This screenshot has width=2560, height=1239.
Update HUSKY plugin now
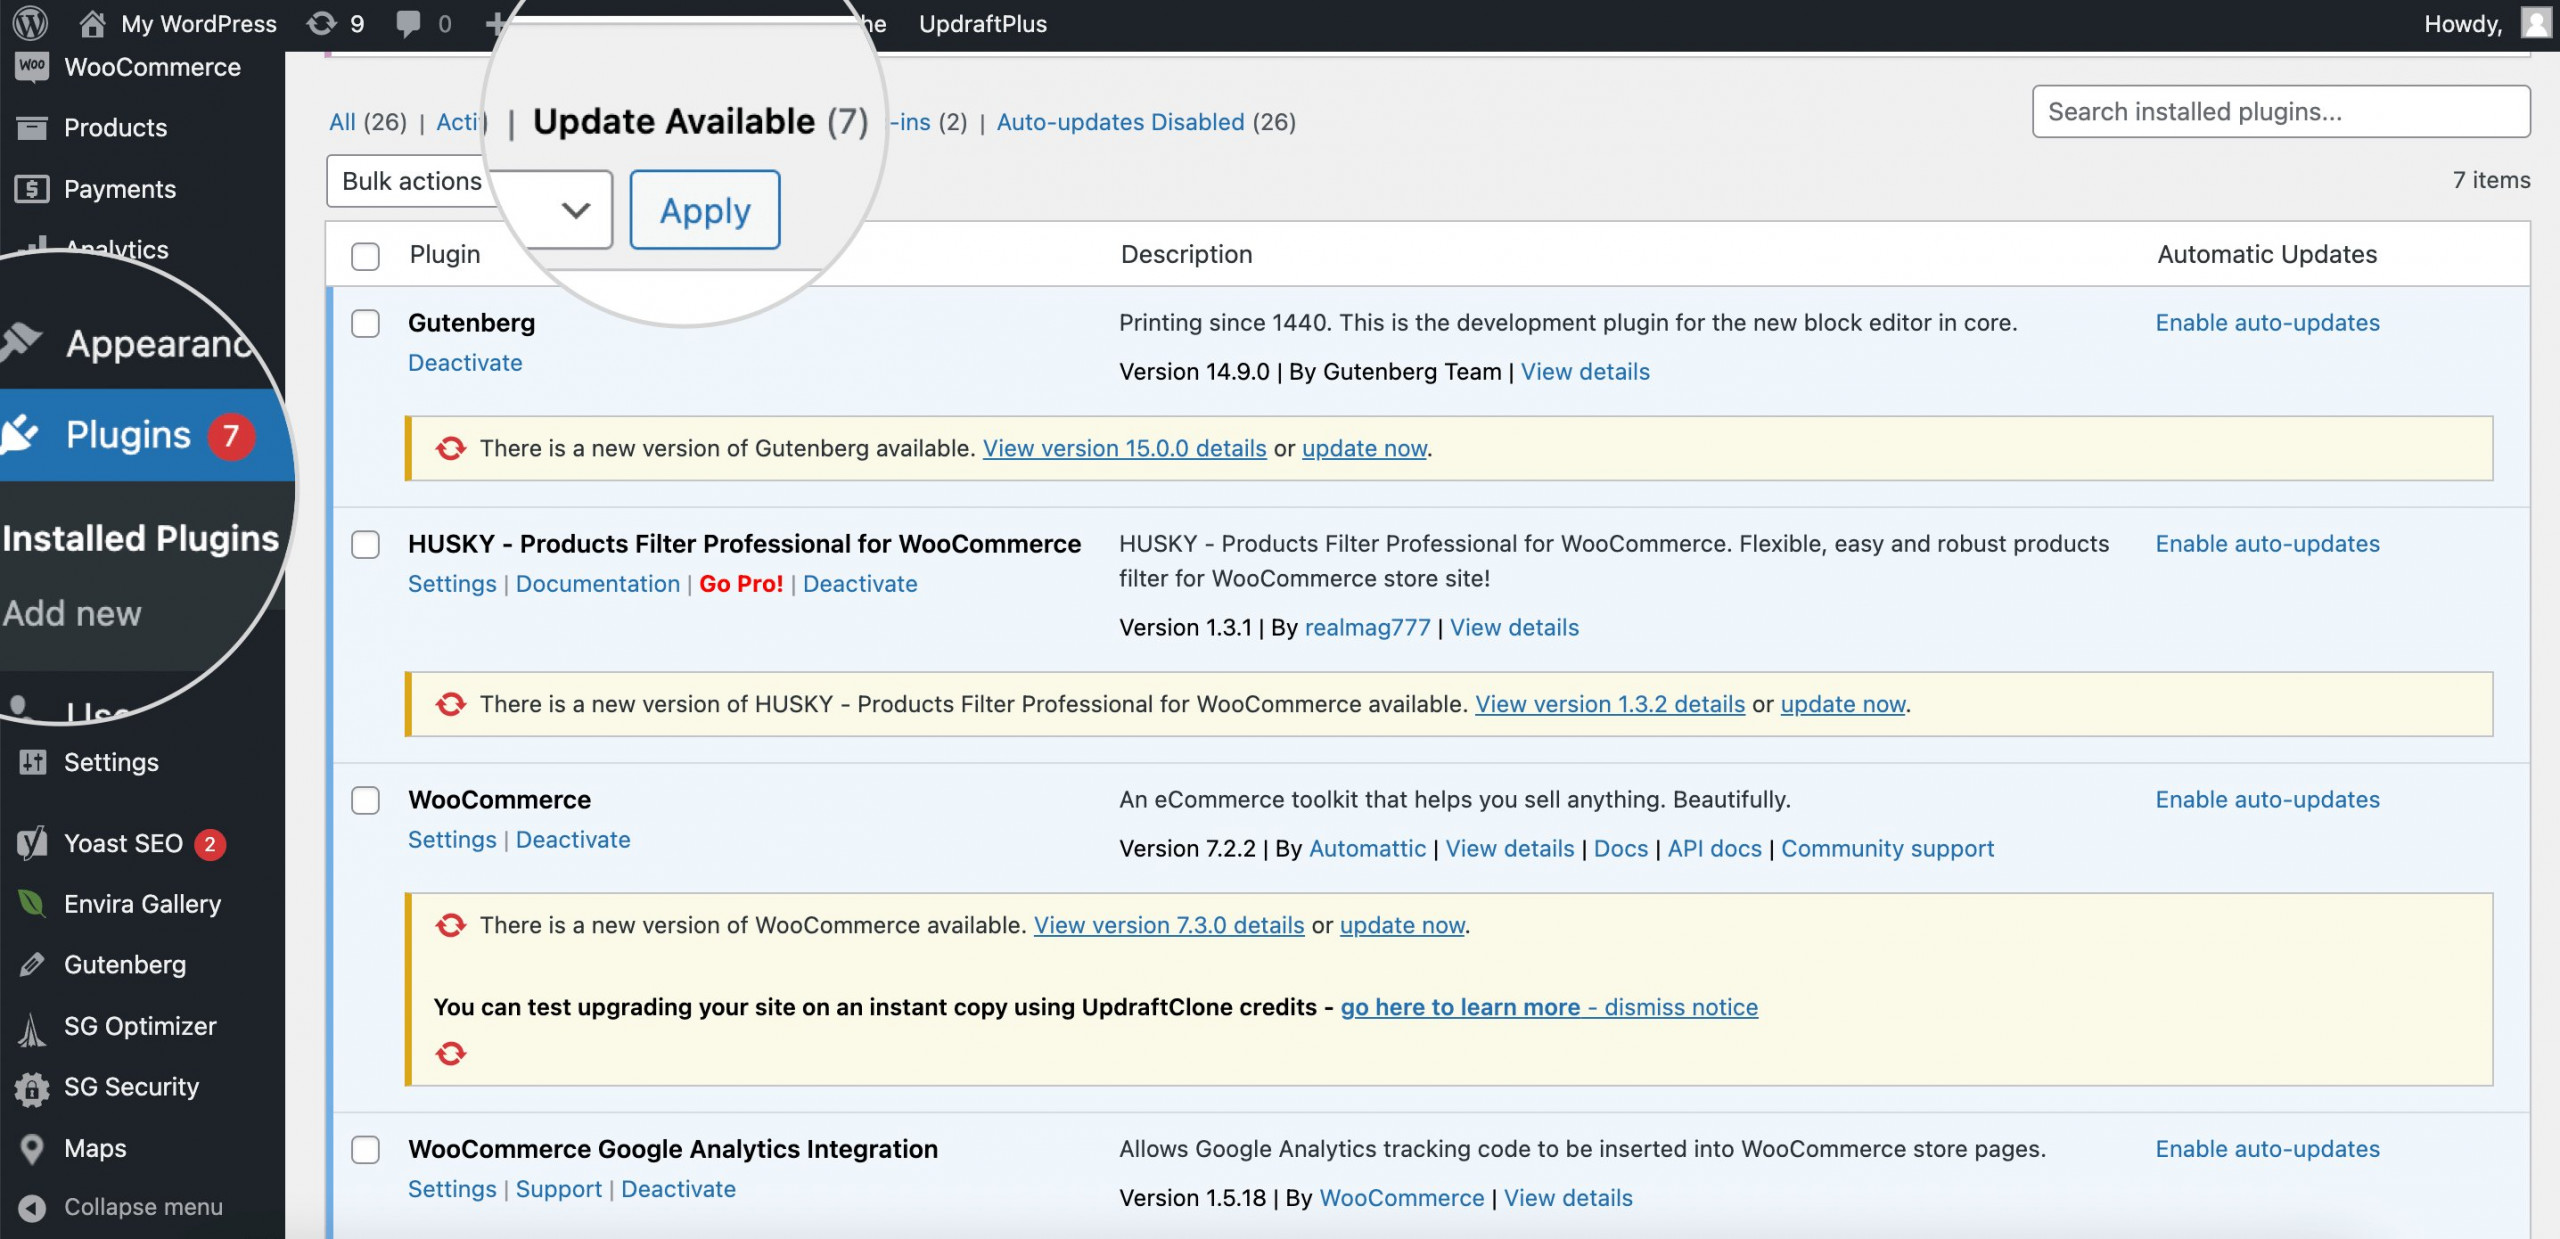point(1843,704)
